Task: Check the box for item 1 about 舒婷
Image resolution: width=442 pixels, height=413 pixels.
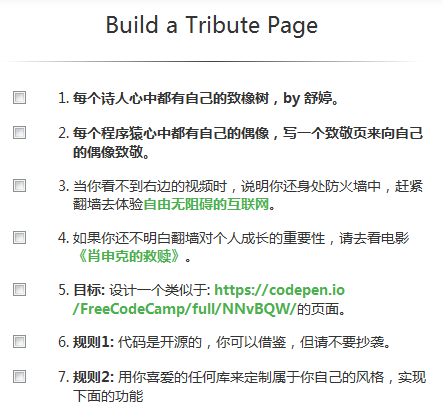Action: tap(19, 98)
